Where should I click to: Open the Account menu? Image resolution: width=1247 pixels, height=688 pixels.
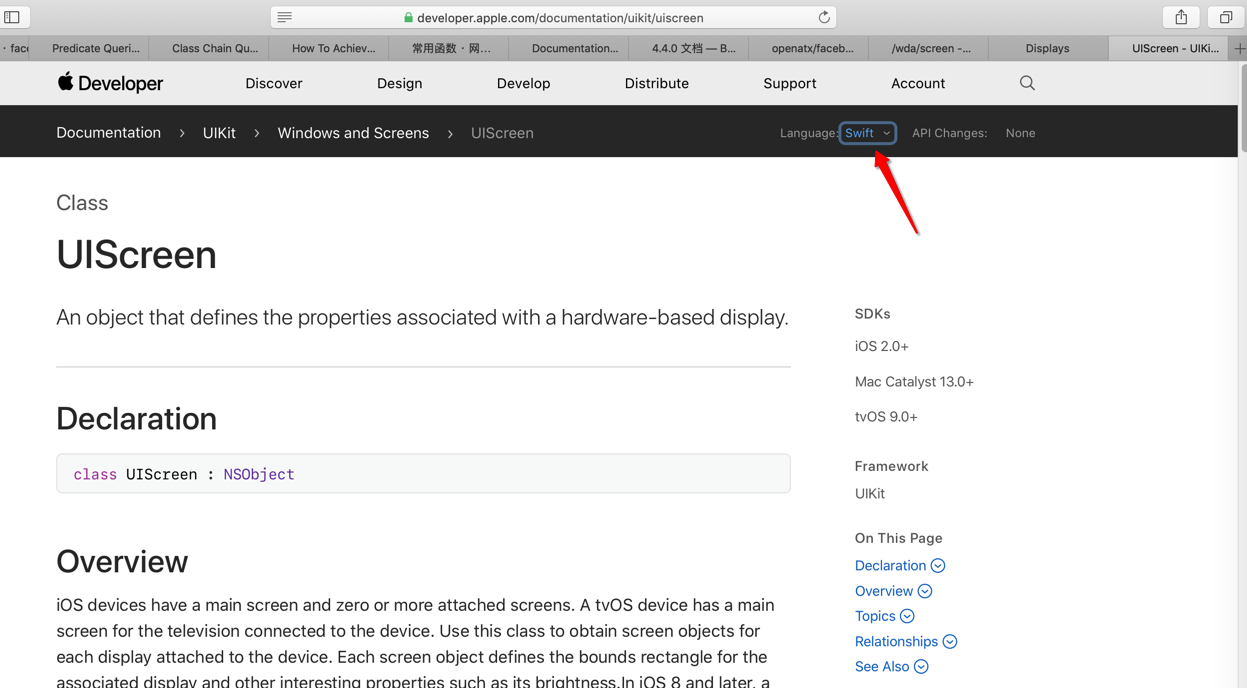(x=918, y=83)
